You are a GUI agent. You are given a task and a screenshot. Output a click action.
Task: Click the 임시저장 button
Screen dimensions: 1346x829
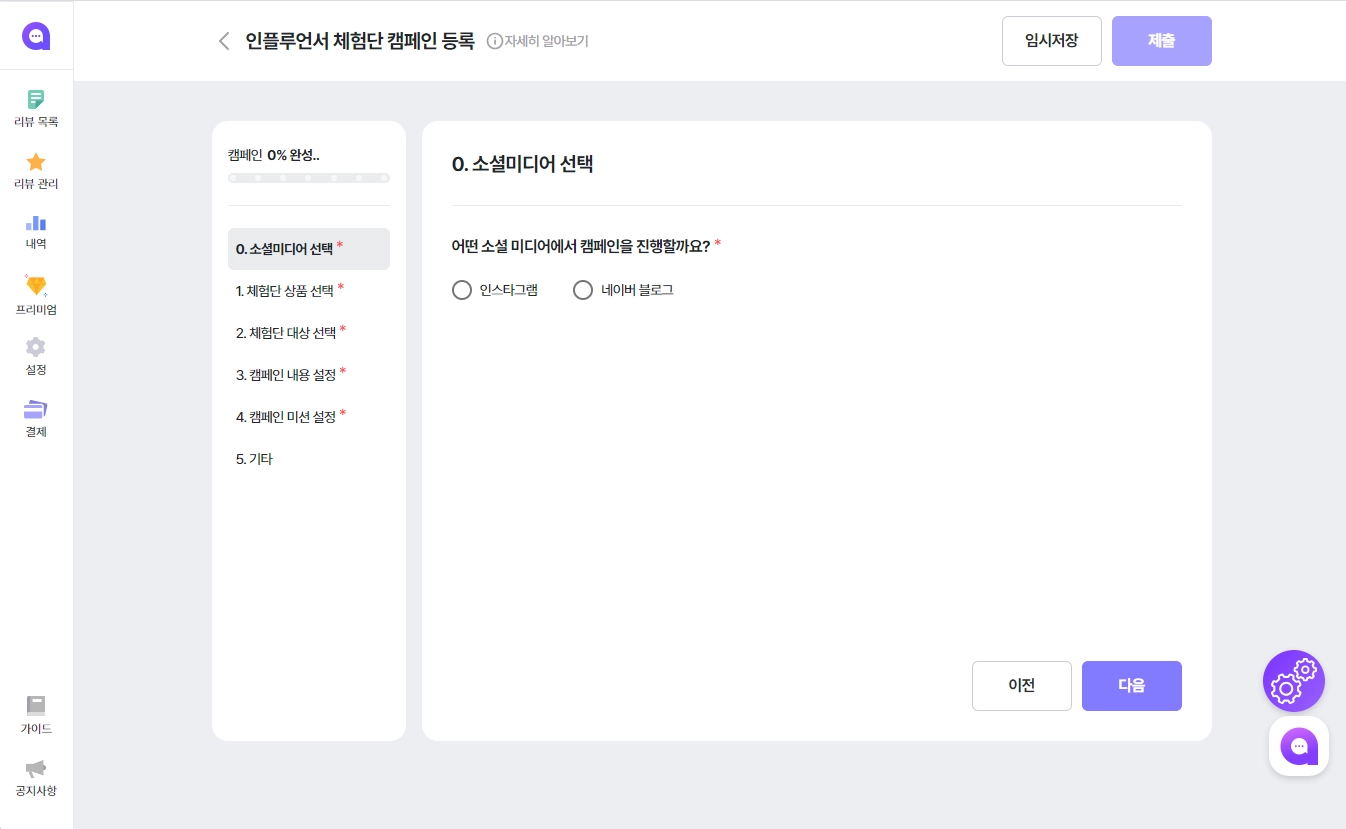1051,41
